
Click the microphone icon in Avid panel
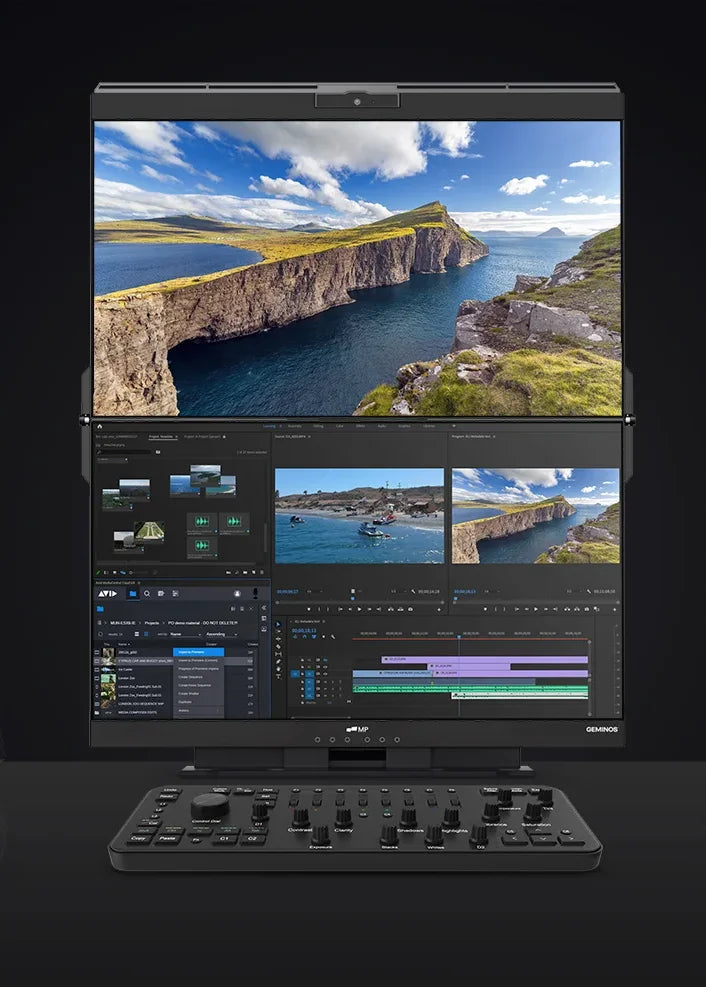(257, 593)
